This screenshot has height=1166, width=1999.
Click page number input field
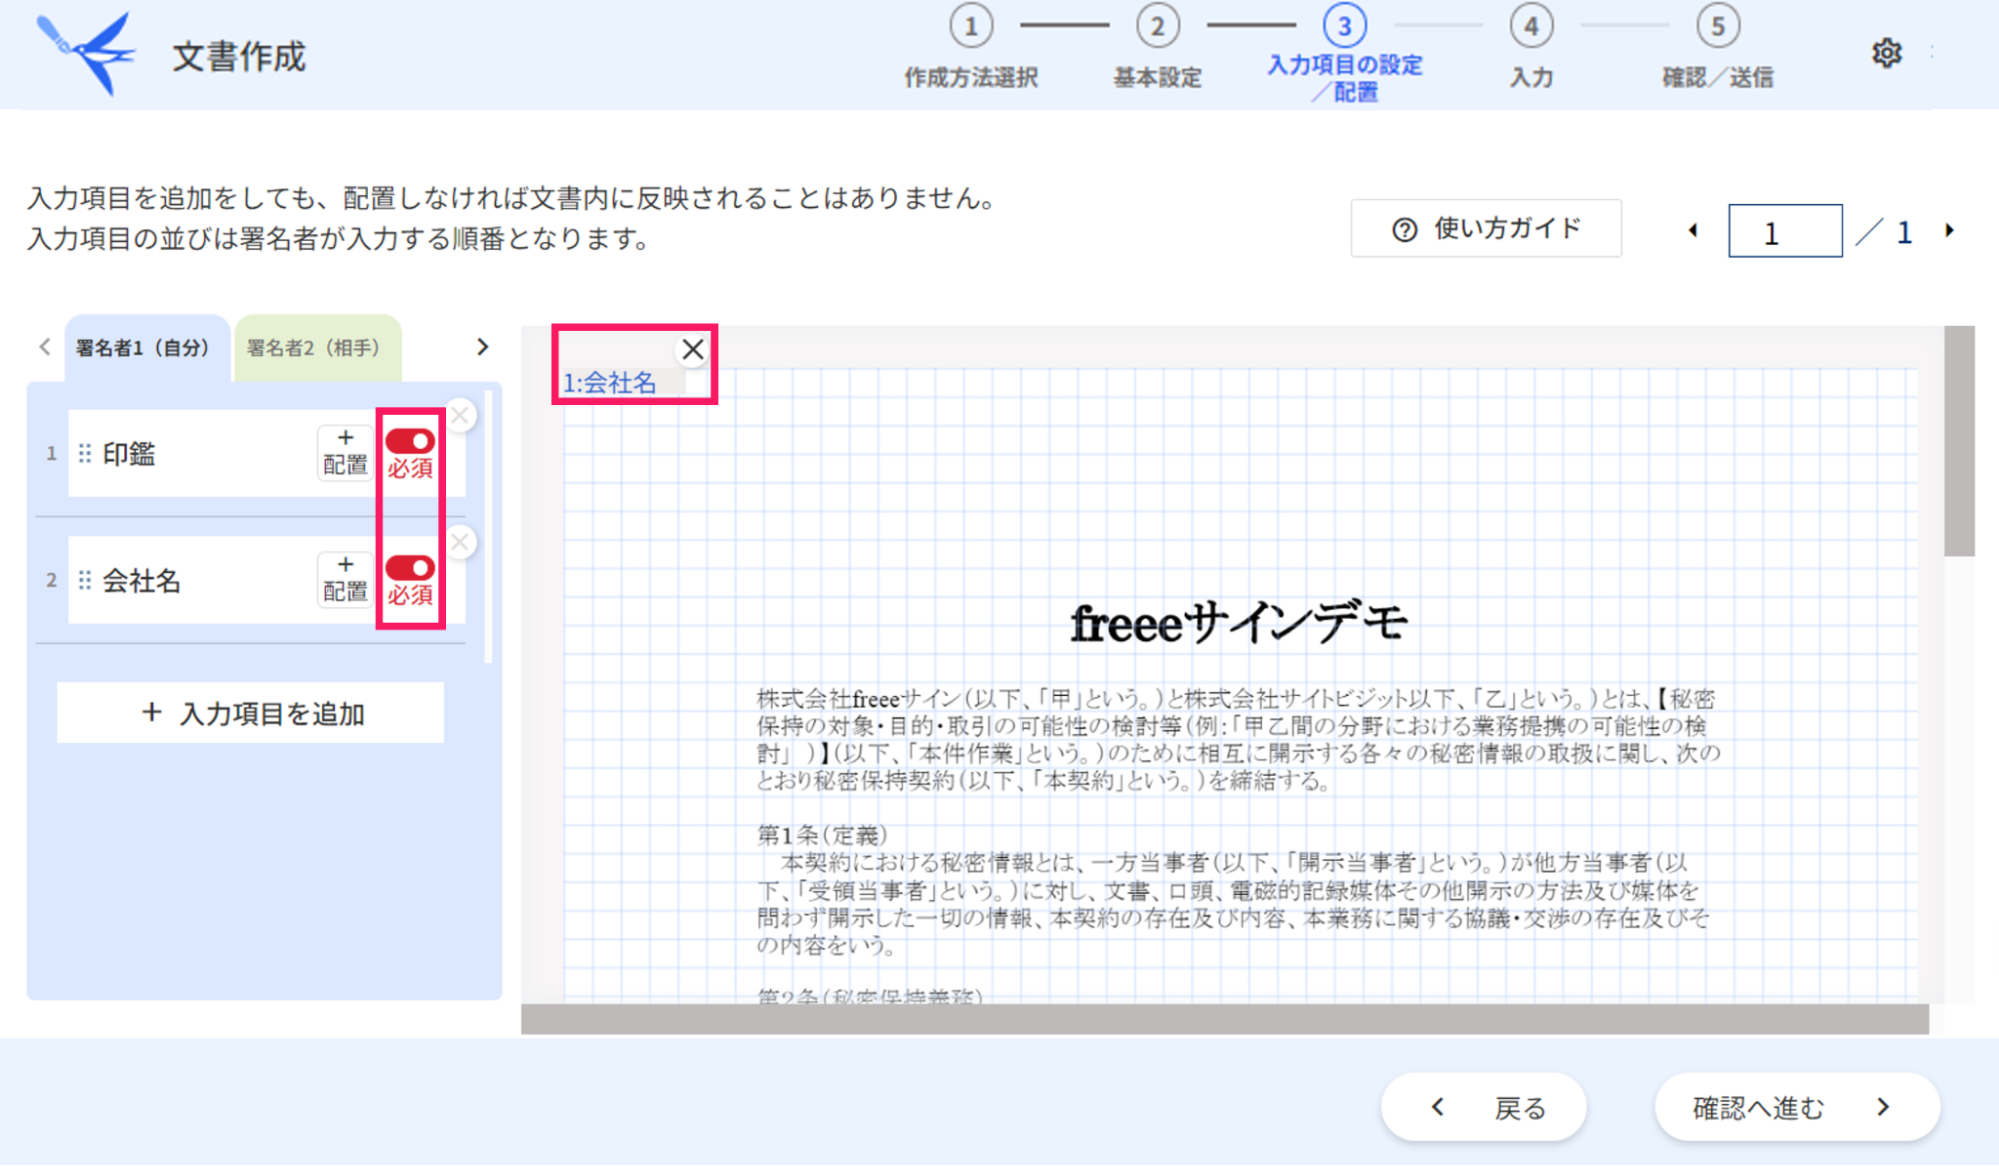1785,232
